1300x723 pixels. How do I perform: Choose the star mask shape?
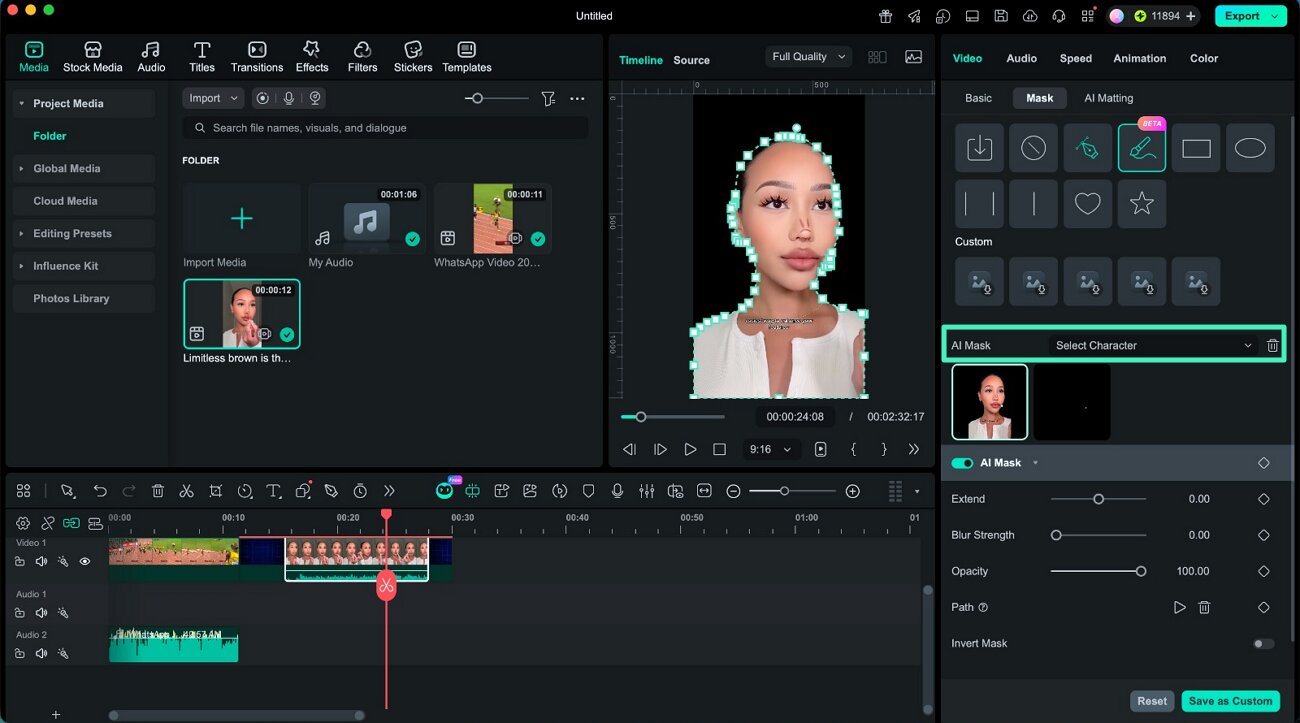coord(1141,204)
